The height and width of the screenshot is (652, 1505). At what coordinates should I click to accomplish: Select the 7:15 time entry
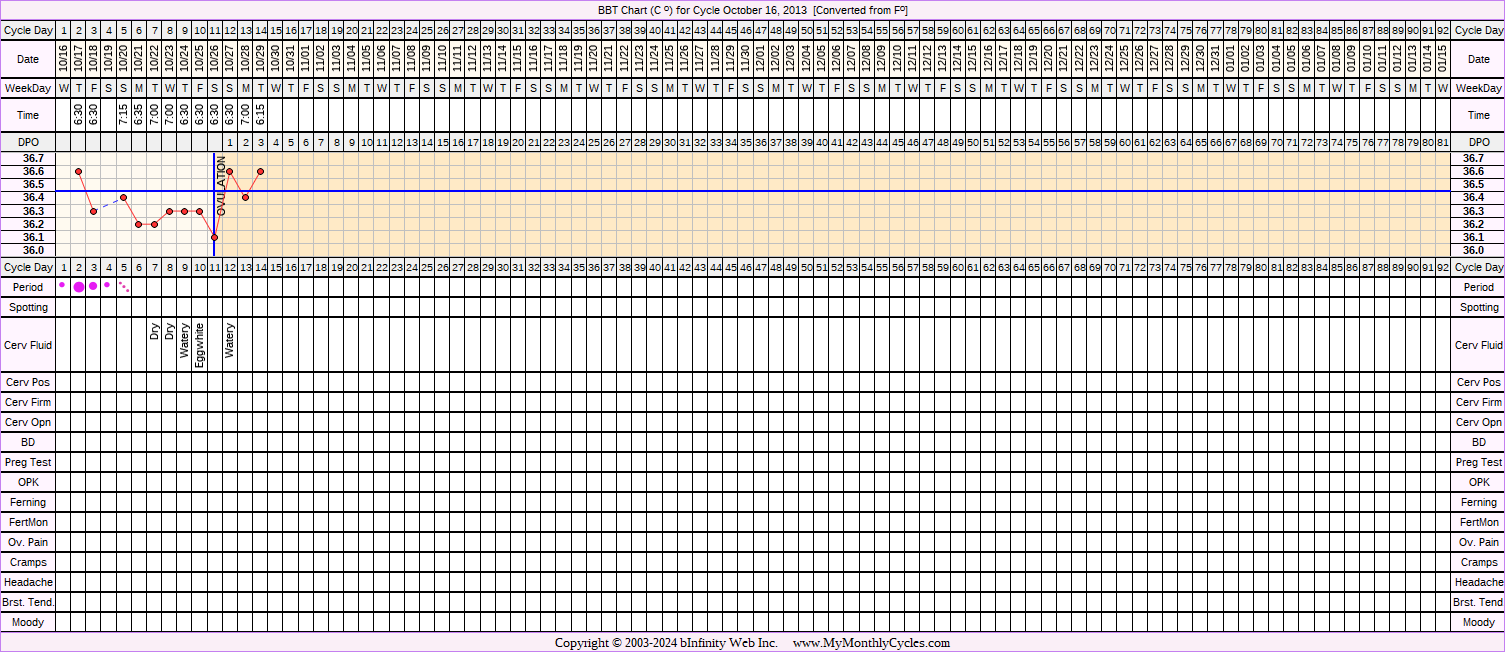(x=123, y=115)
